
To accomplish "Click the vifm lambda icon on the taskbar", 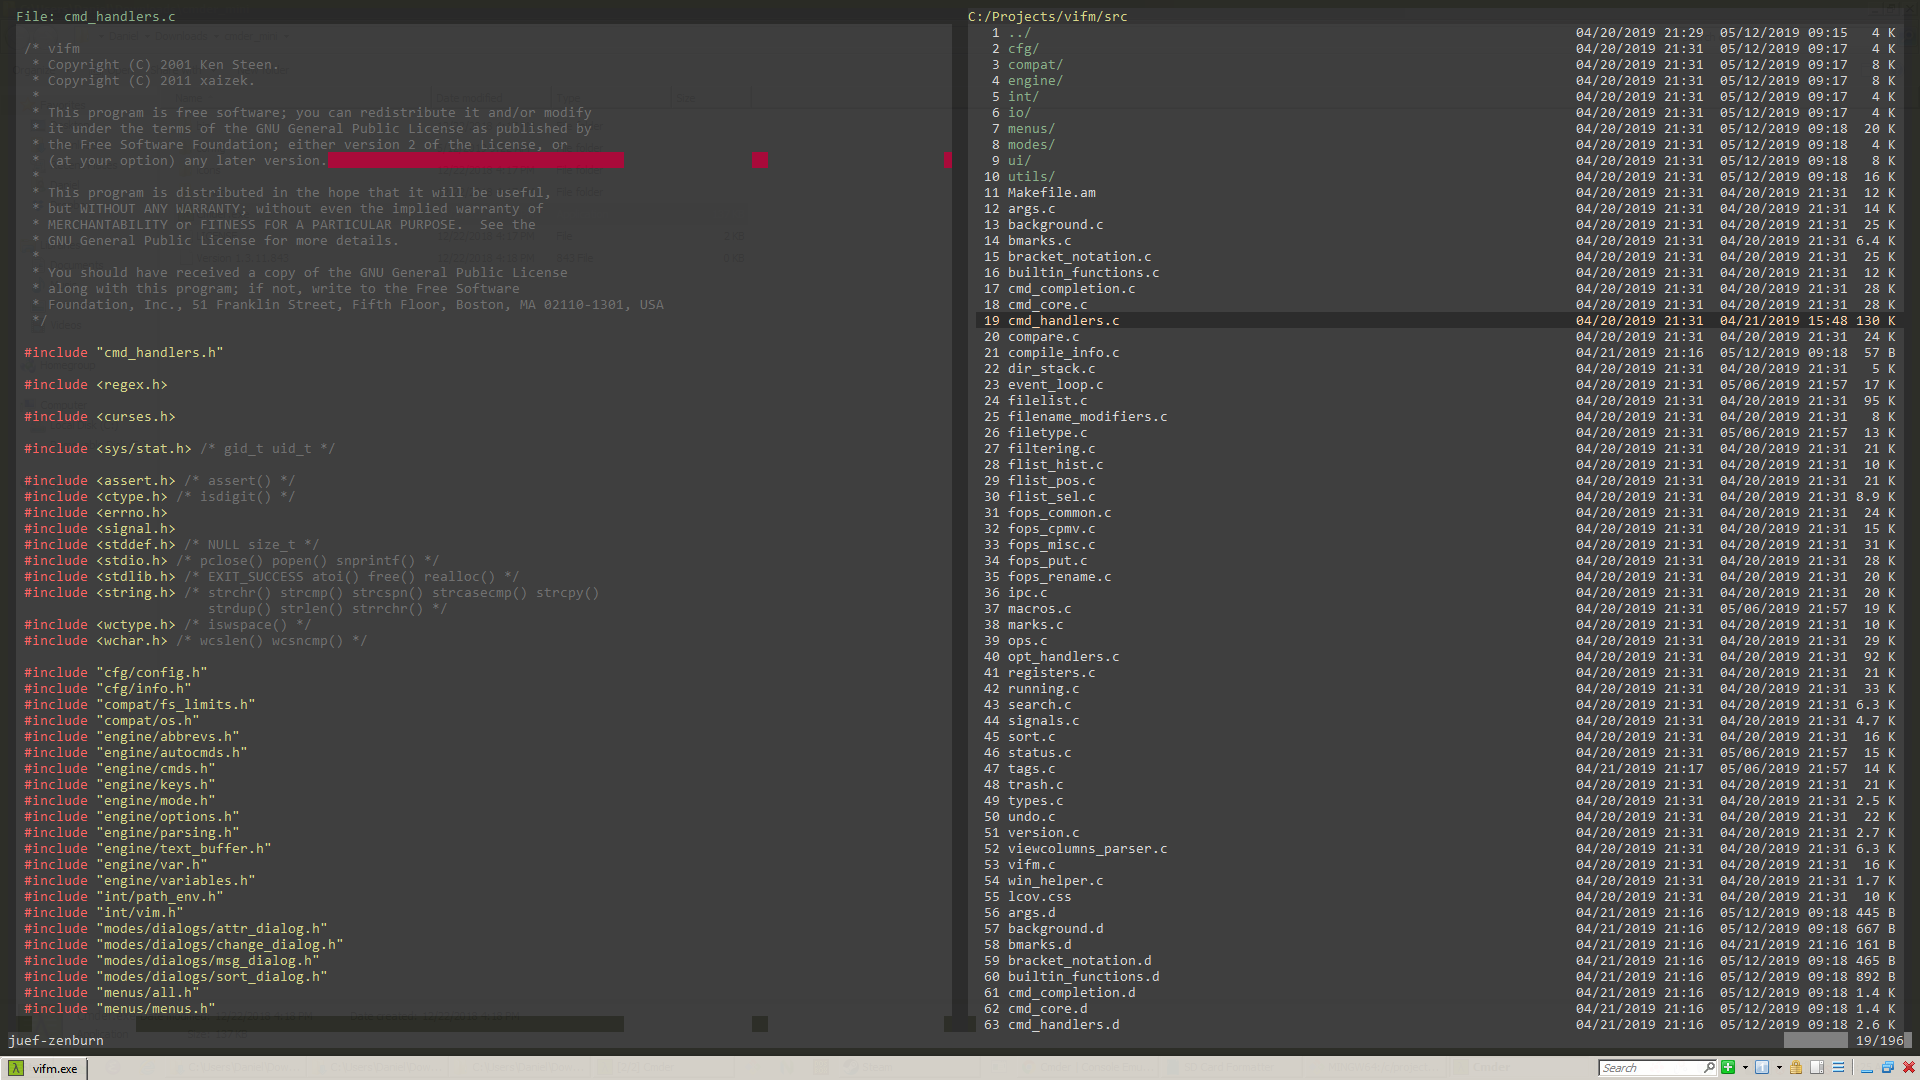I will pos(16,1068).
